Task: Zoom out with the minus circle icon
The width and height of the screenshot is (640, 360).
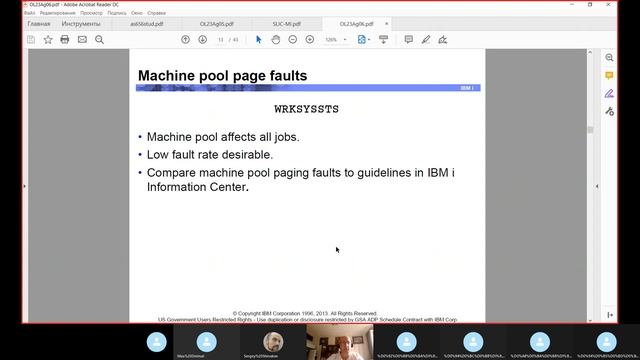Action: [x=293, y=40]
